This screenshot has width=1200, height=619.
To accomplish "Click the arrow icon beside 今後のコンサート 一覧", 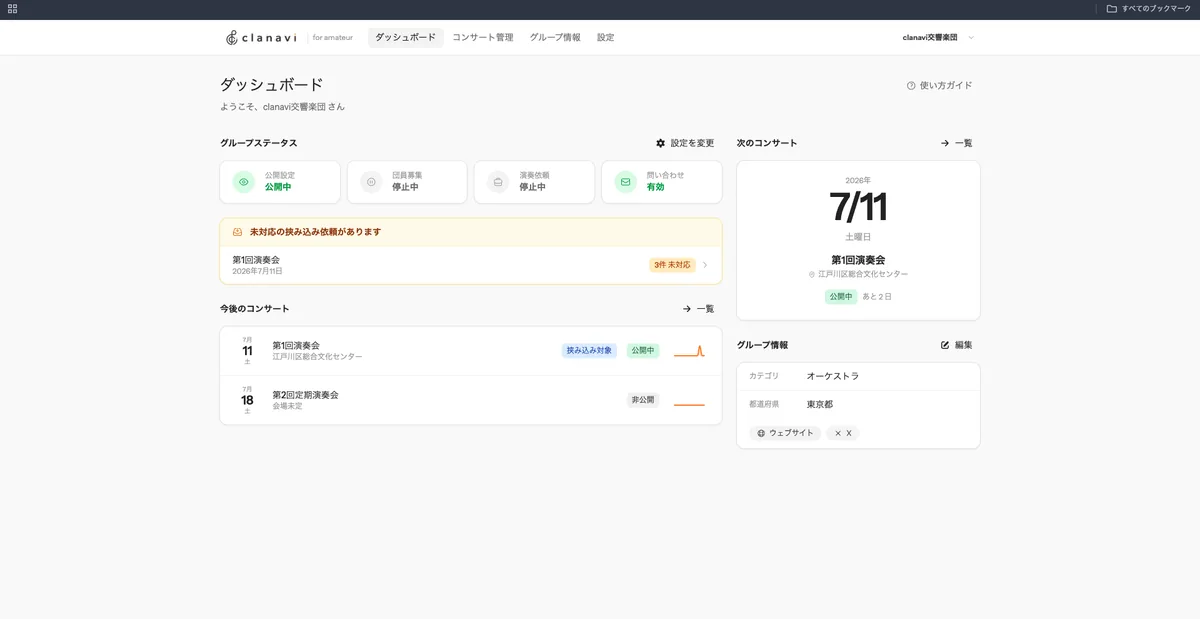I will 687,309.
